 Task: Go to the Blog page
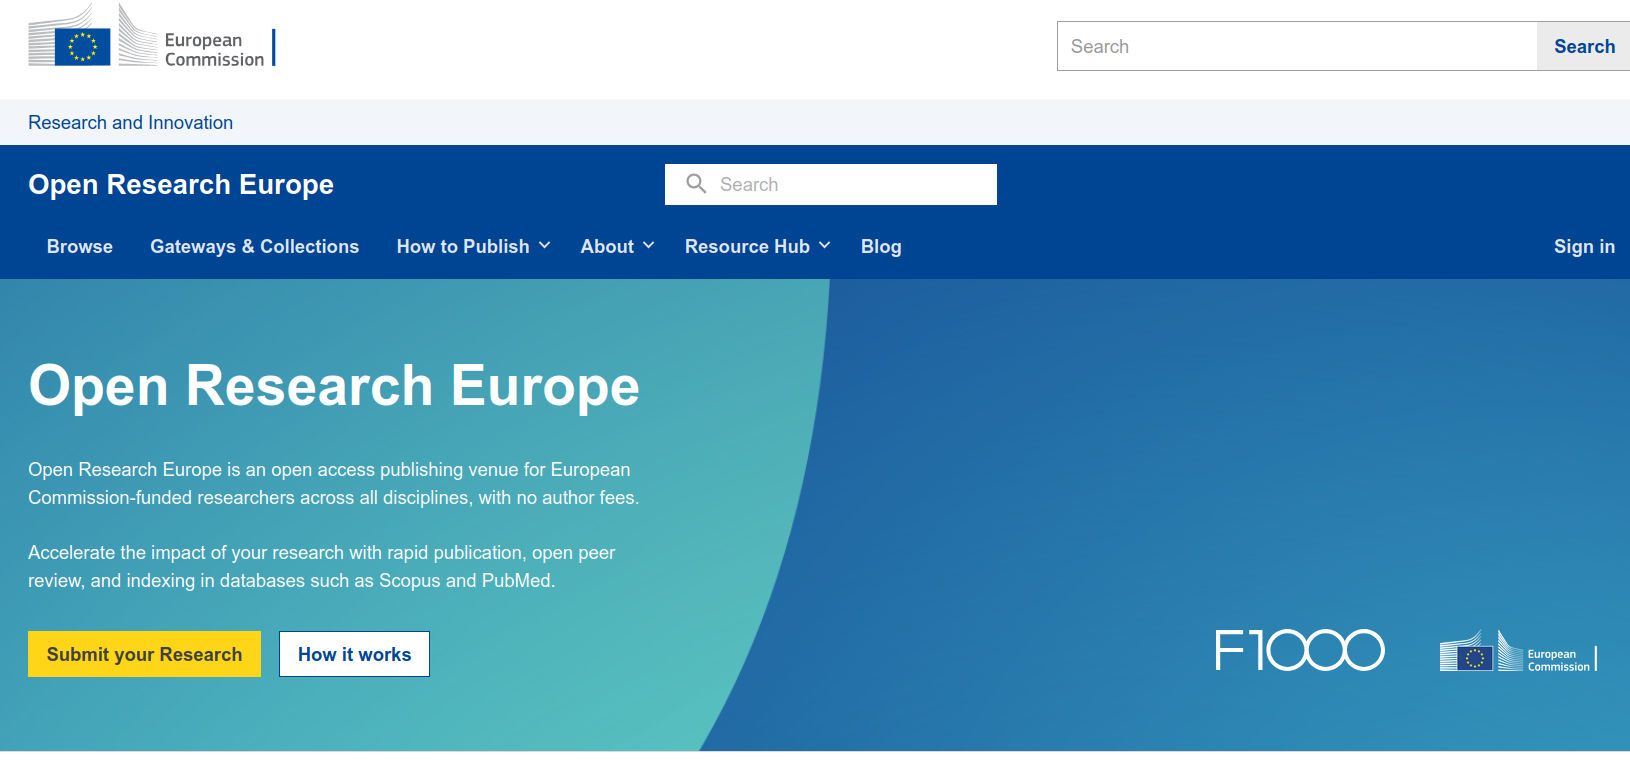[x=881, y=247]
